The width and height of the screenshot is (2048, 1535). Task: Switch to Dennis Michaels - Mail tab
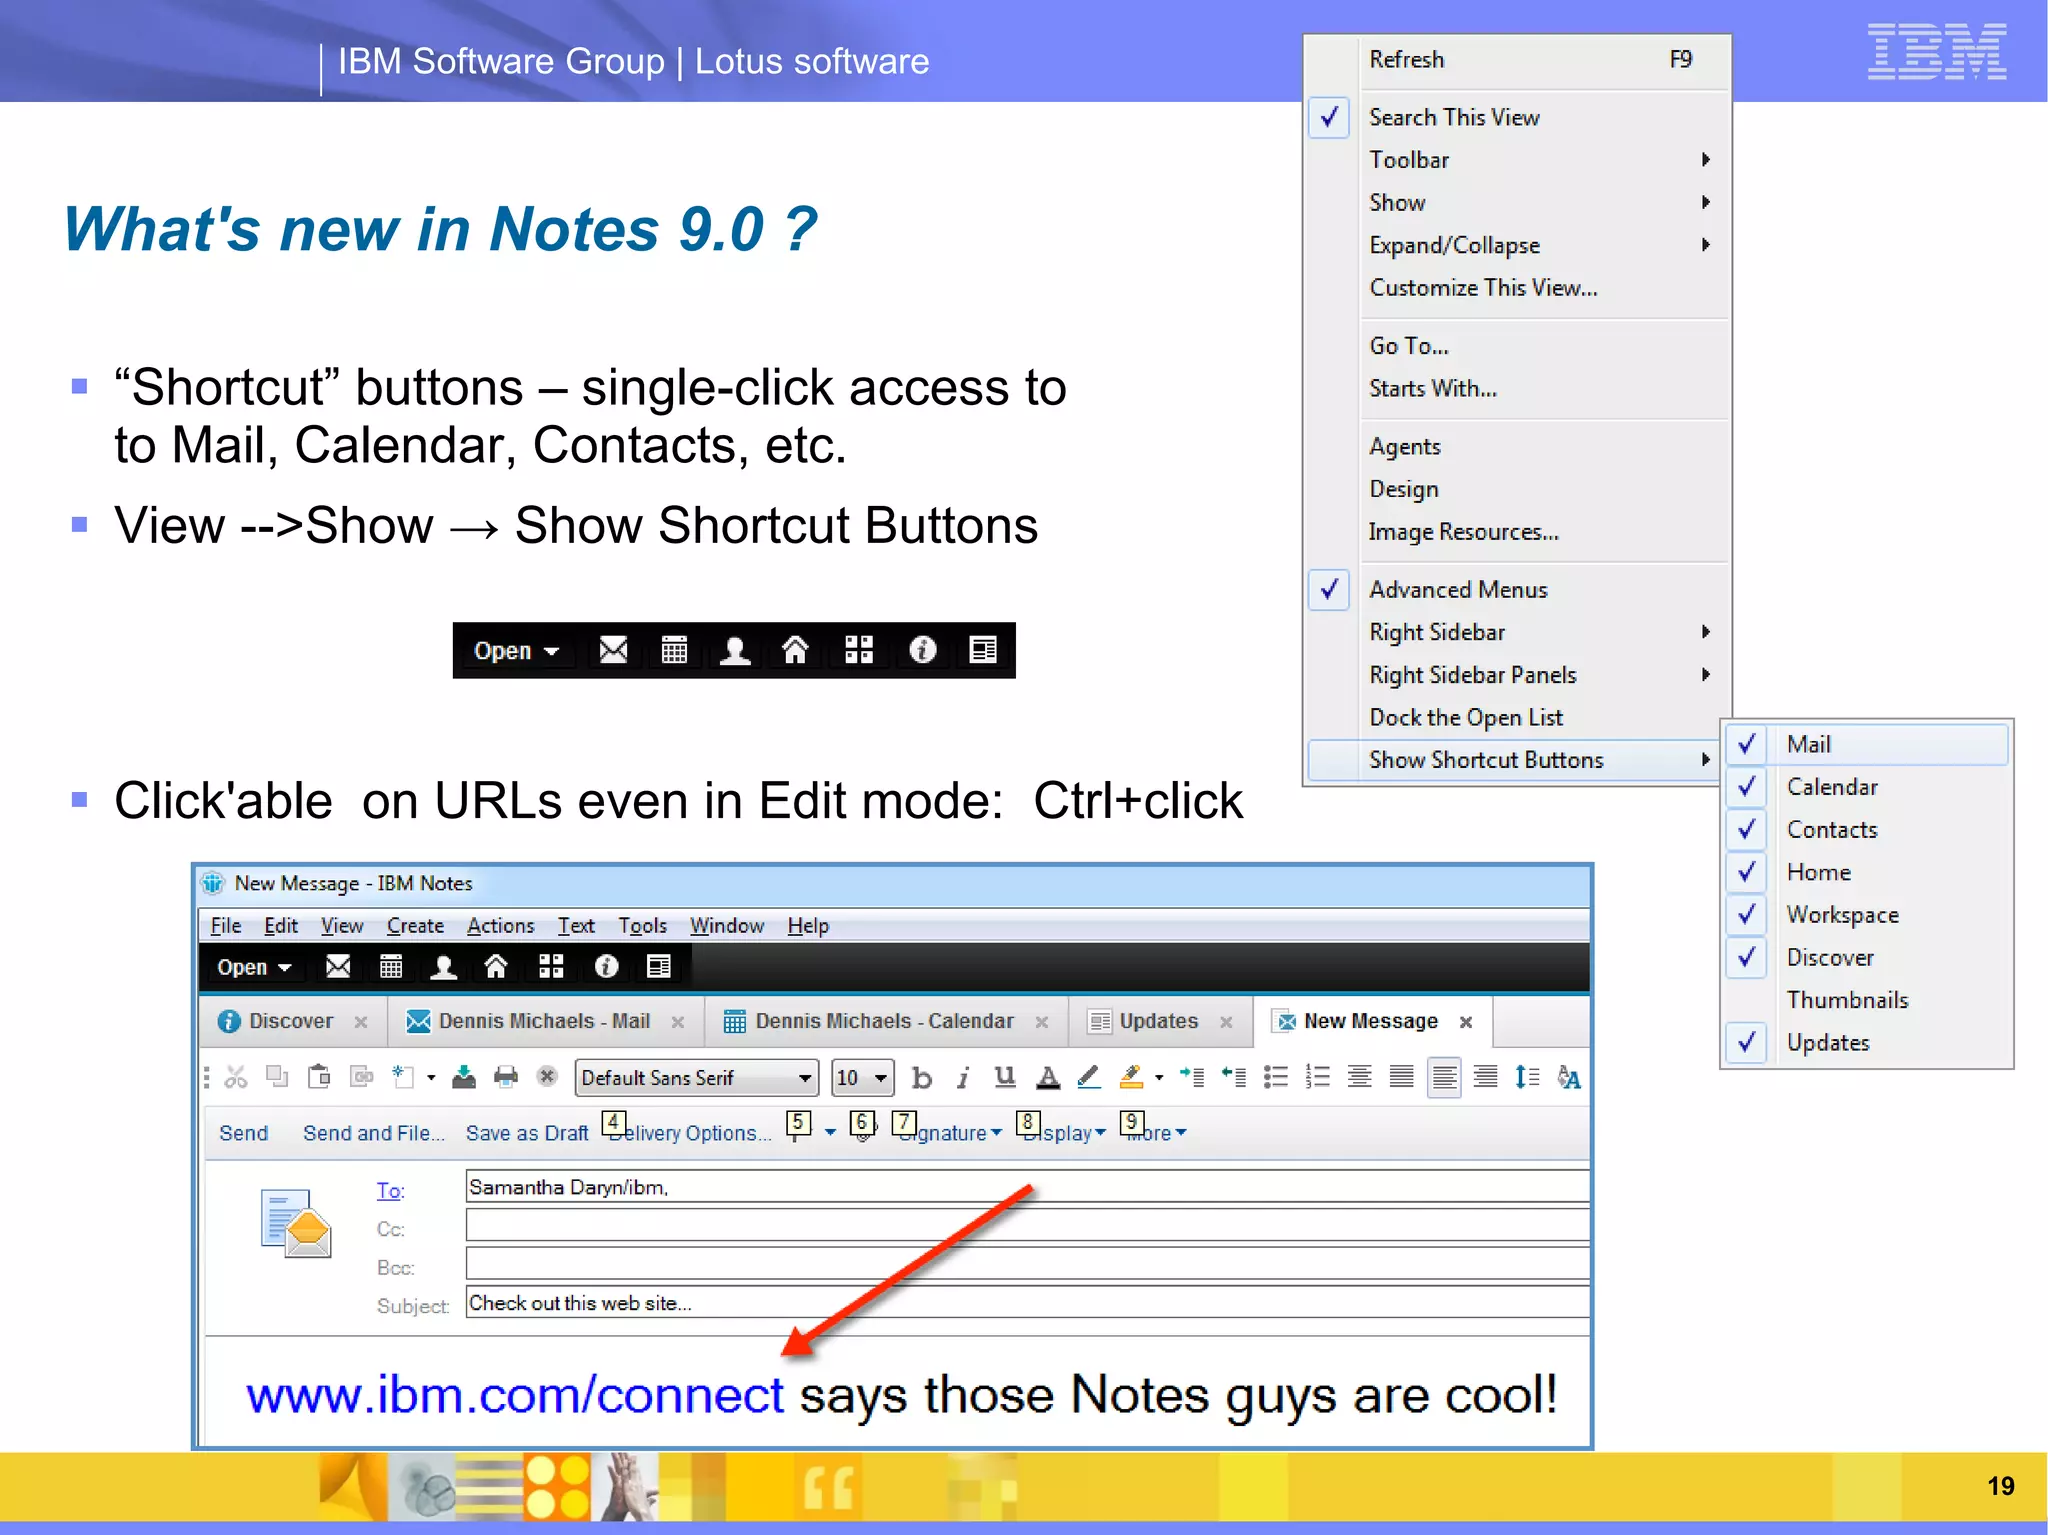[545, 1021]
